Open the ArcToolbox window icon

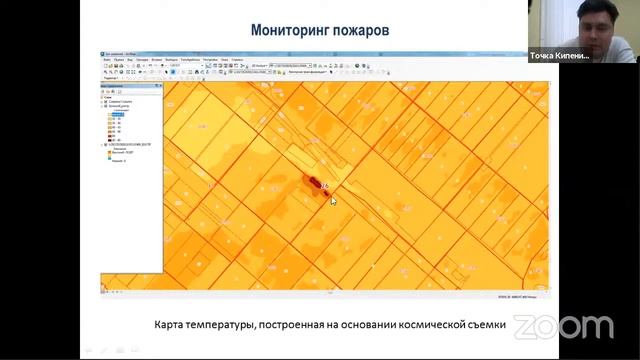pos(231,66)
